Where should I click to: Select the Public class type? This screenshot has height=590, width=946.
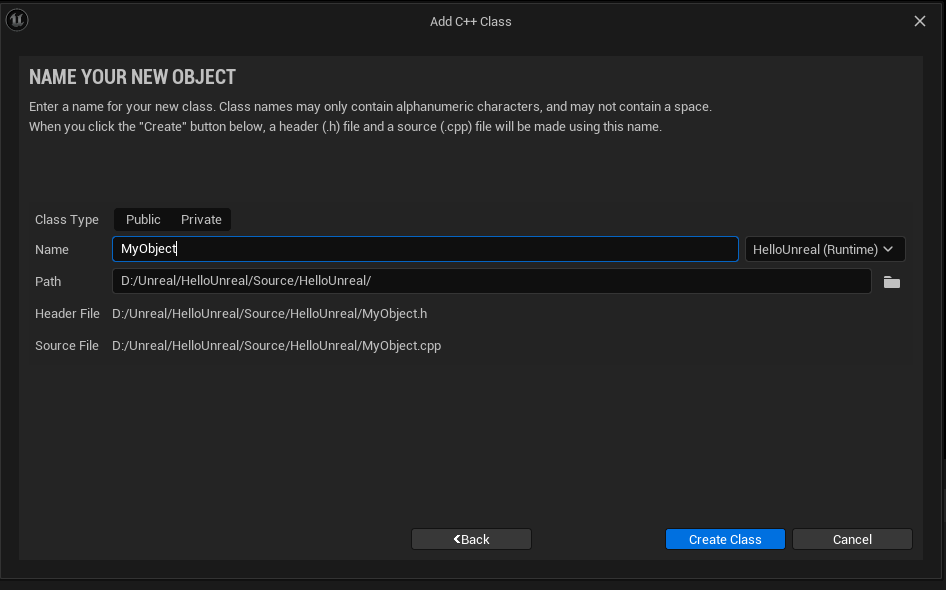point(143,220)
